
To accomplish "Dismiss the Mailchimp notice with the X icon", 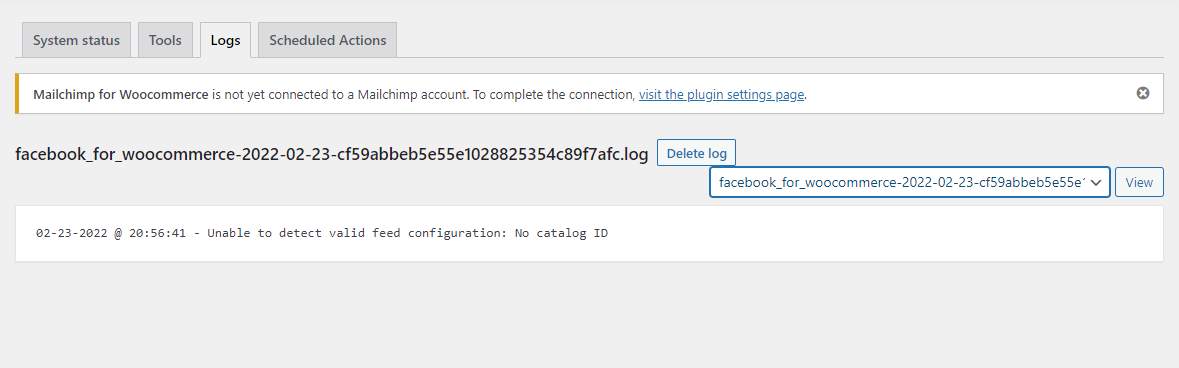I will [1142, 93].
